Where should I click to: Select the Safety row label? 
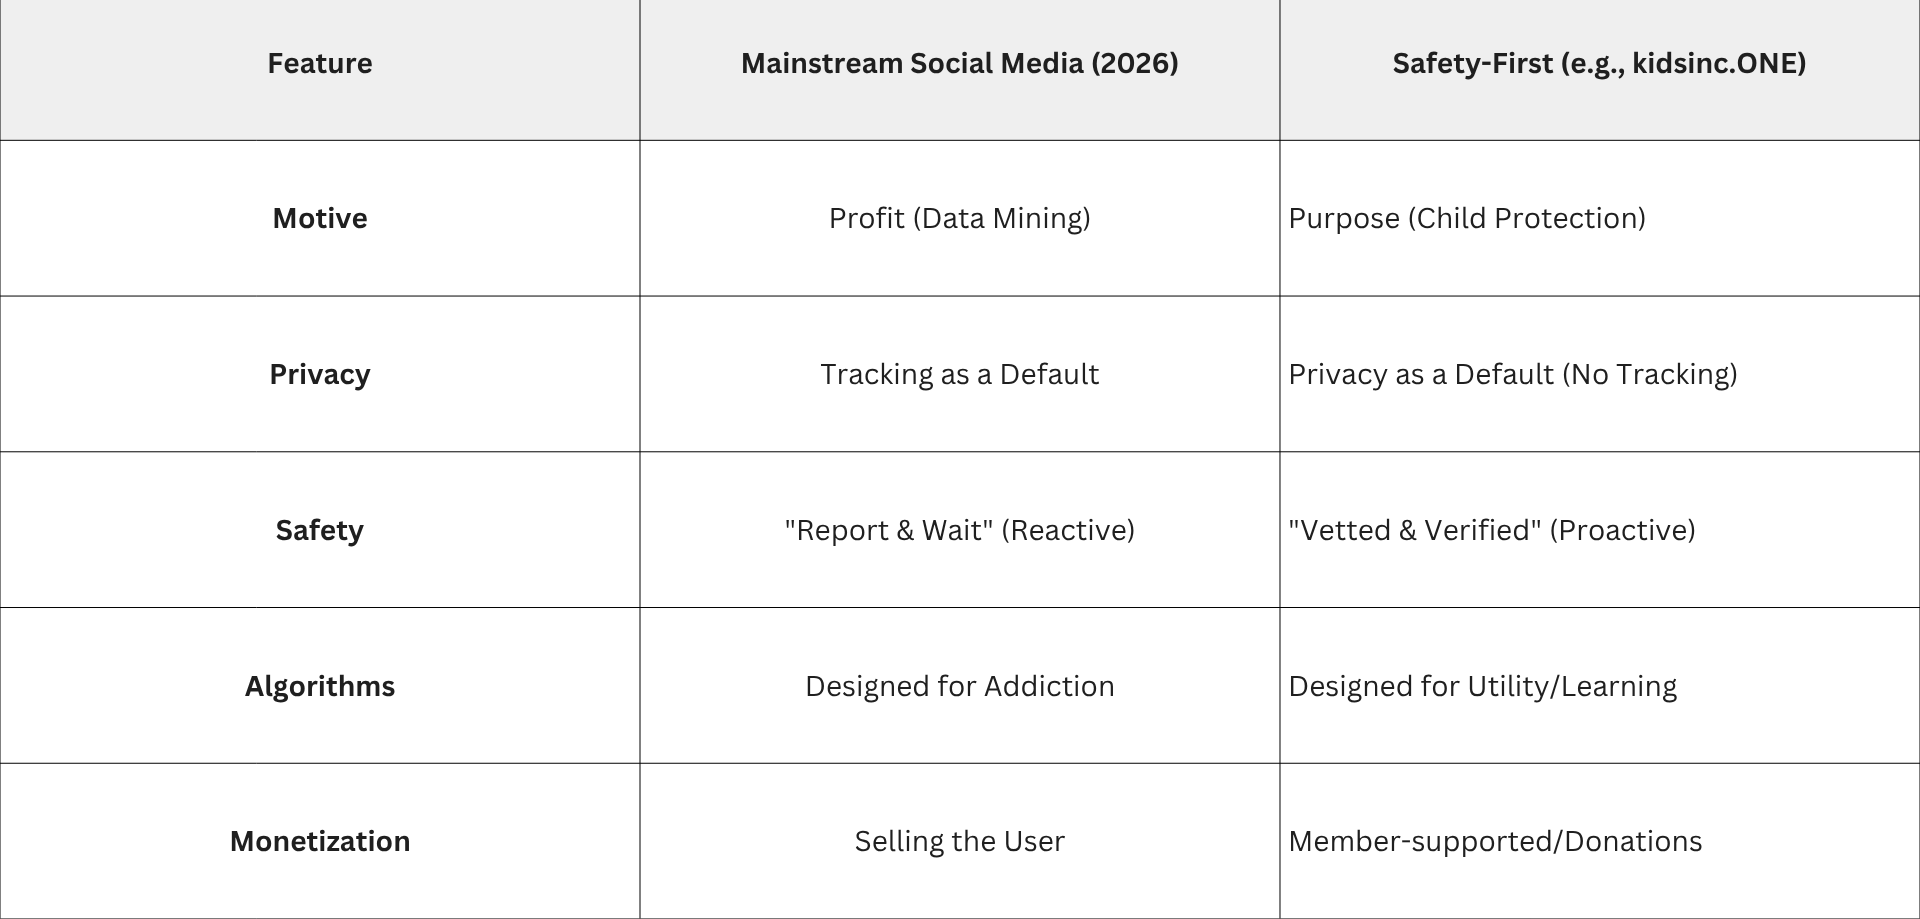pyautogui.click(x=320, y=530)
